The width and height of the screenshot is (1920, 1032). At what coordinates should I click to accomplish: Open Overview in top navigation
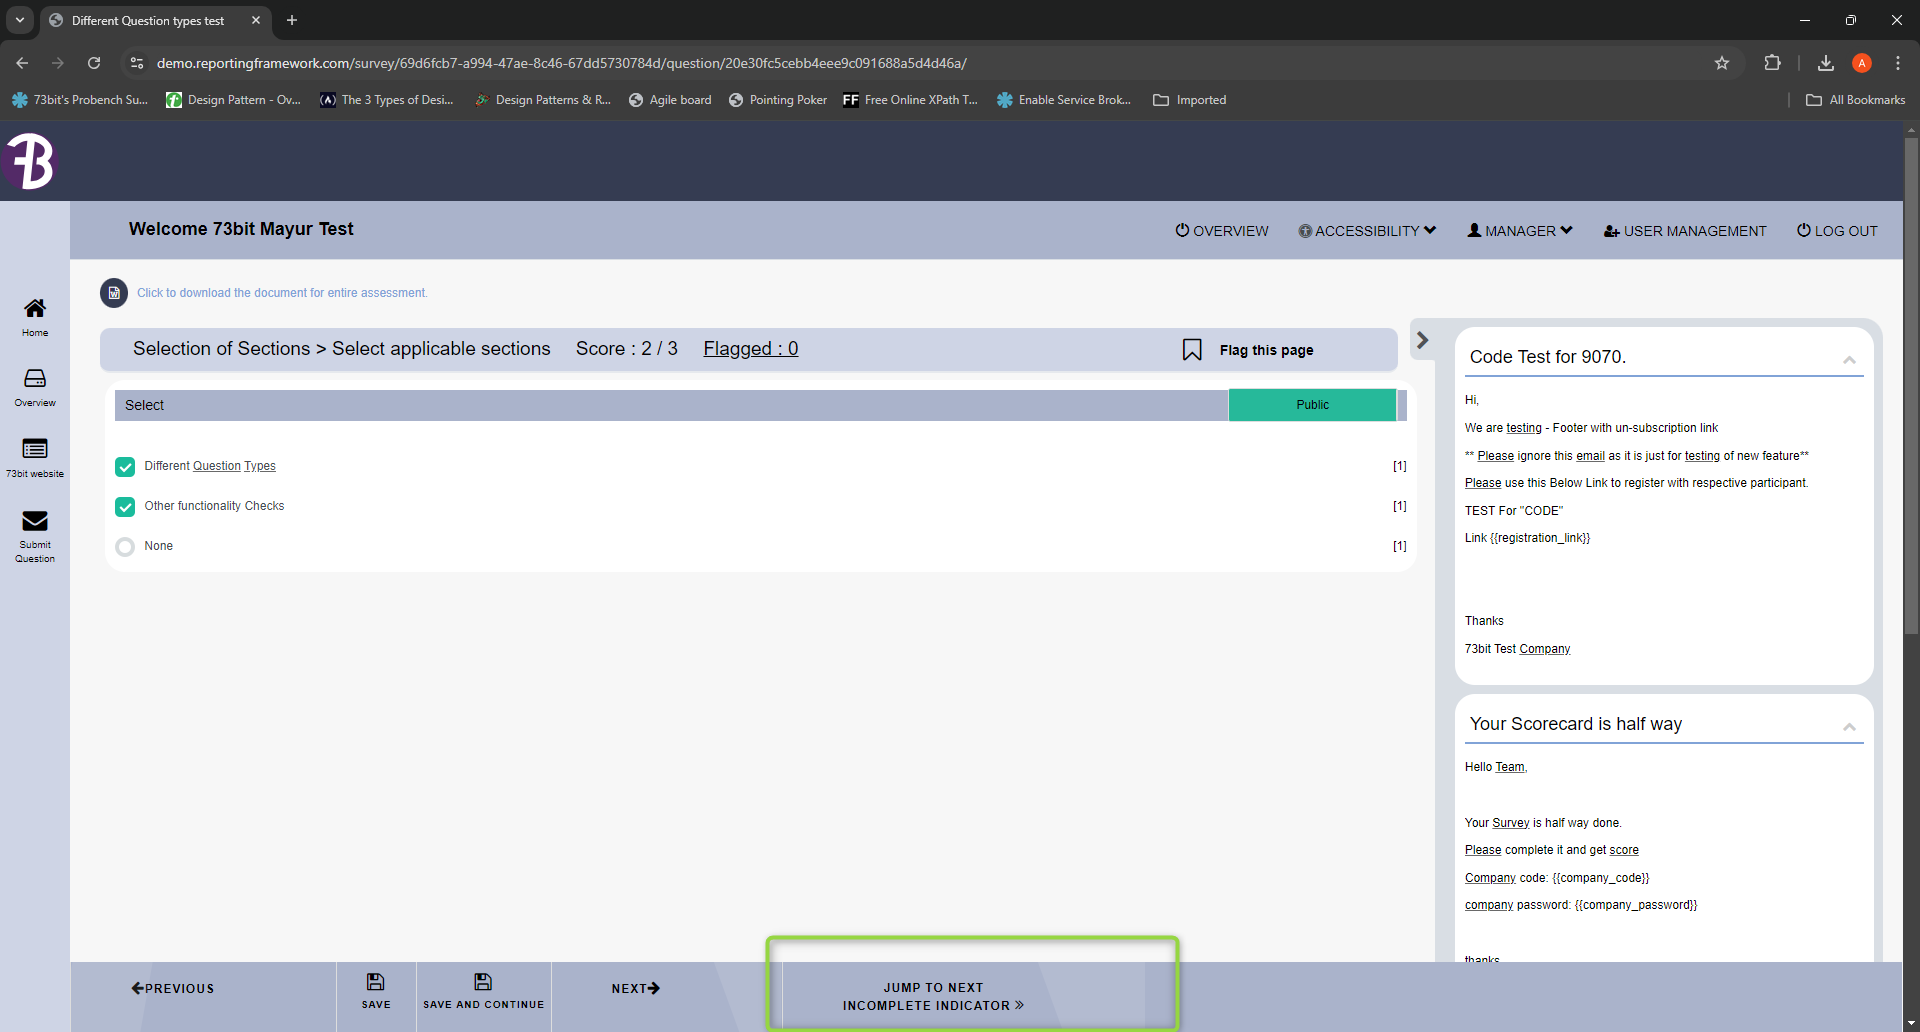1222,231
